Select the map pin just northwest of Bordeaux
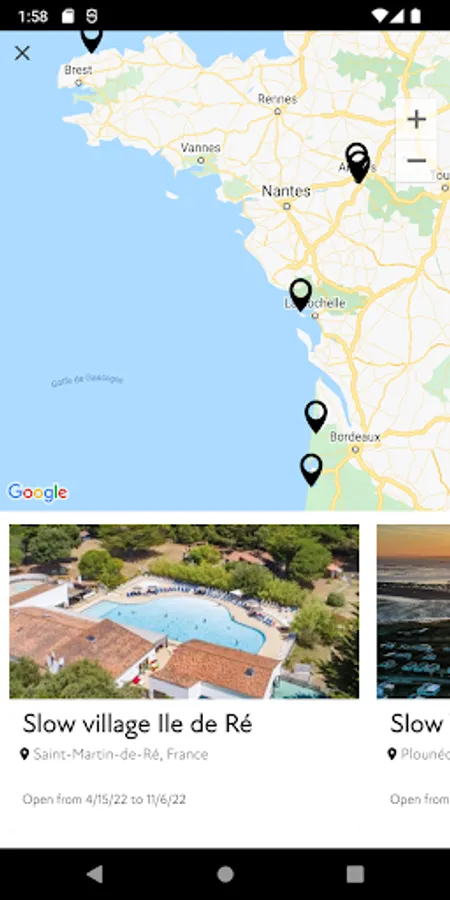 [x=316, y=417]
